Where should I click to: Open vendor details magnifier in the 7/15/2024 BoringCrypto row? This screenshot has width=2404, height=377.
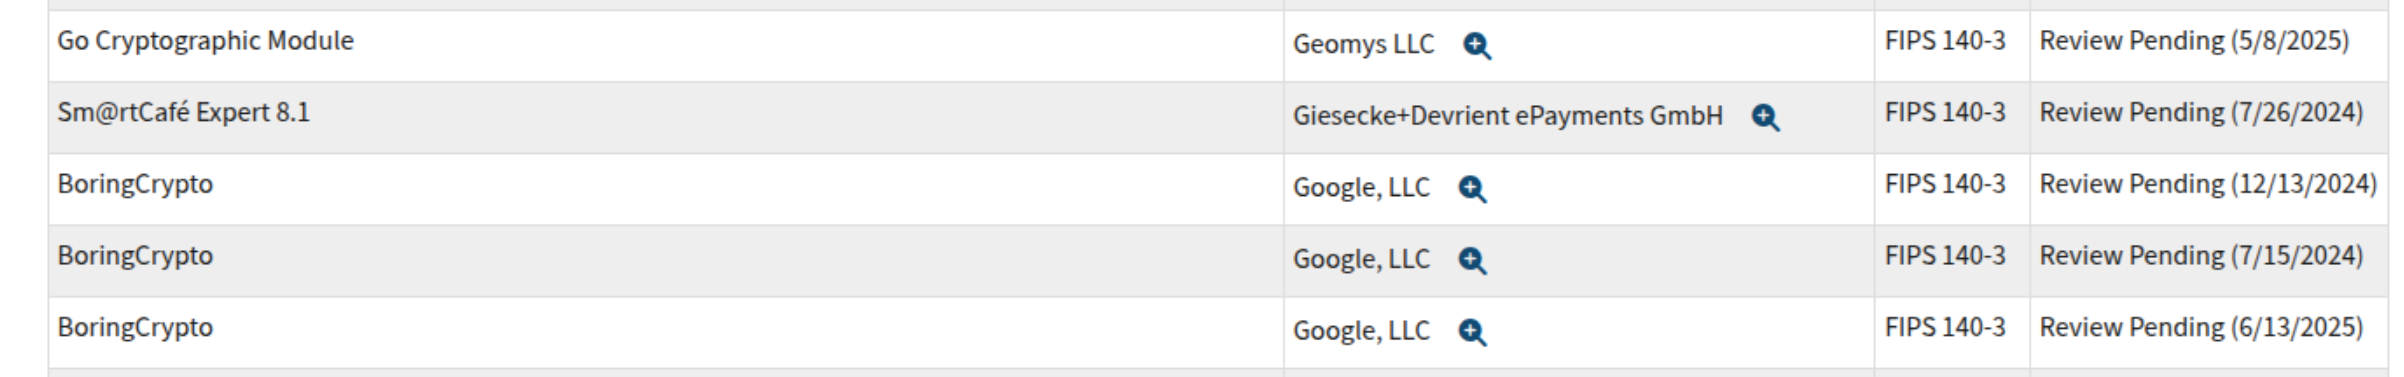[x=1472, y=261]
